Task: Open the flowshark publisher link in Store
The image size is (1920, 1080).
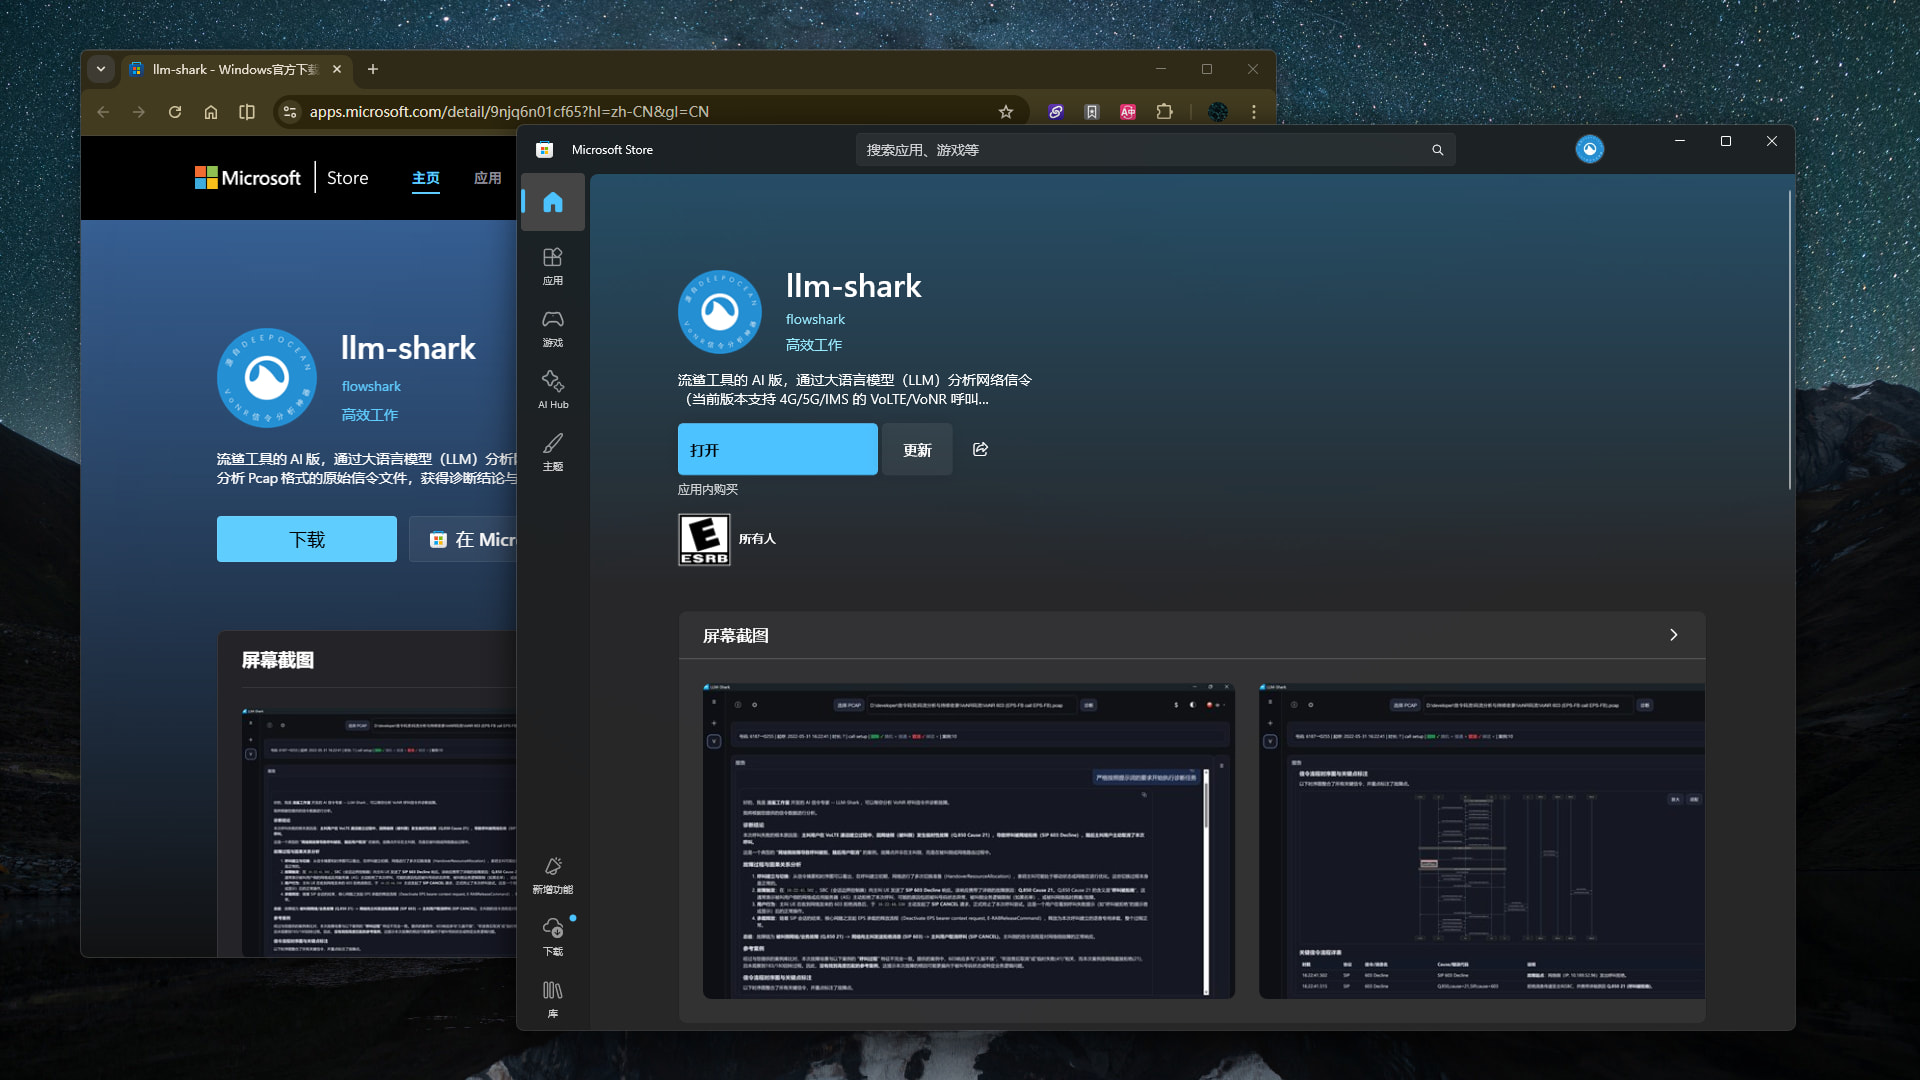Action: tap(815, 319)
